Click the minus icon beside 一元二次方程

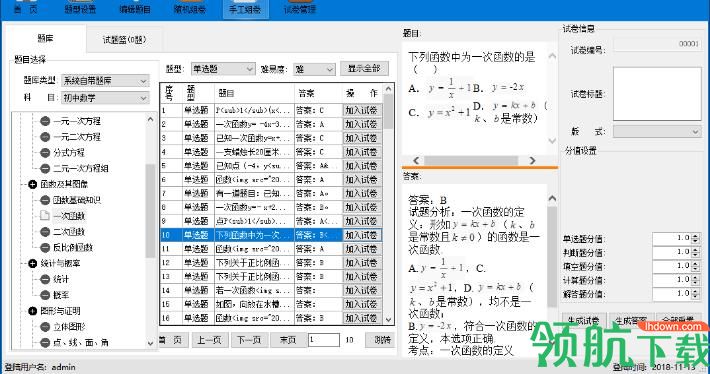[45, 137]
